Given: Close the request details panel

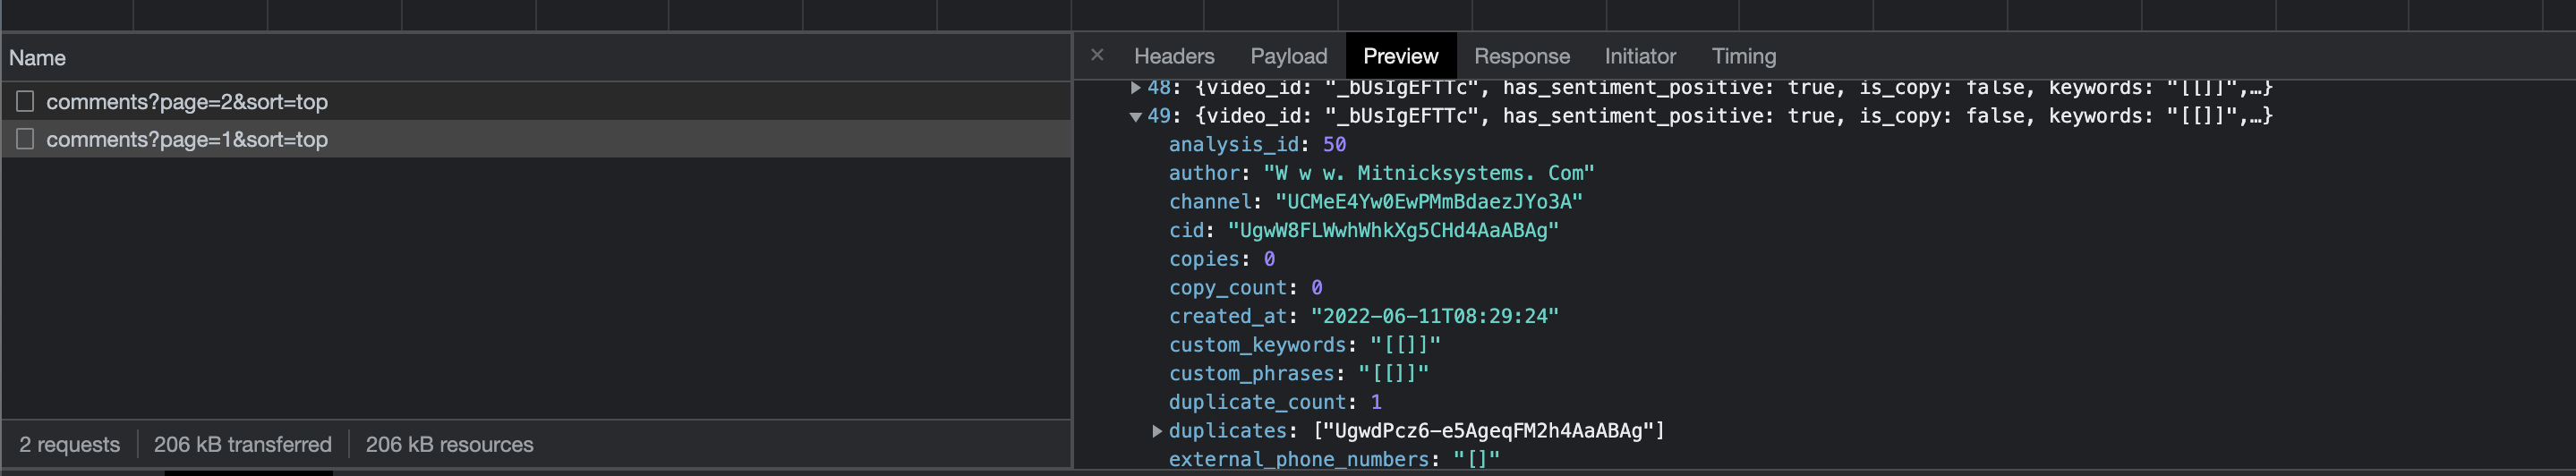Looking at the screenshot, I should point(1097,56).
